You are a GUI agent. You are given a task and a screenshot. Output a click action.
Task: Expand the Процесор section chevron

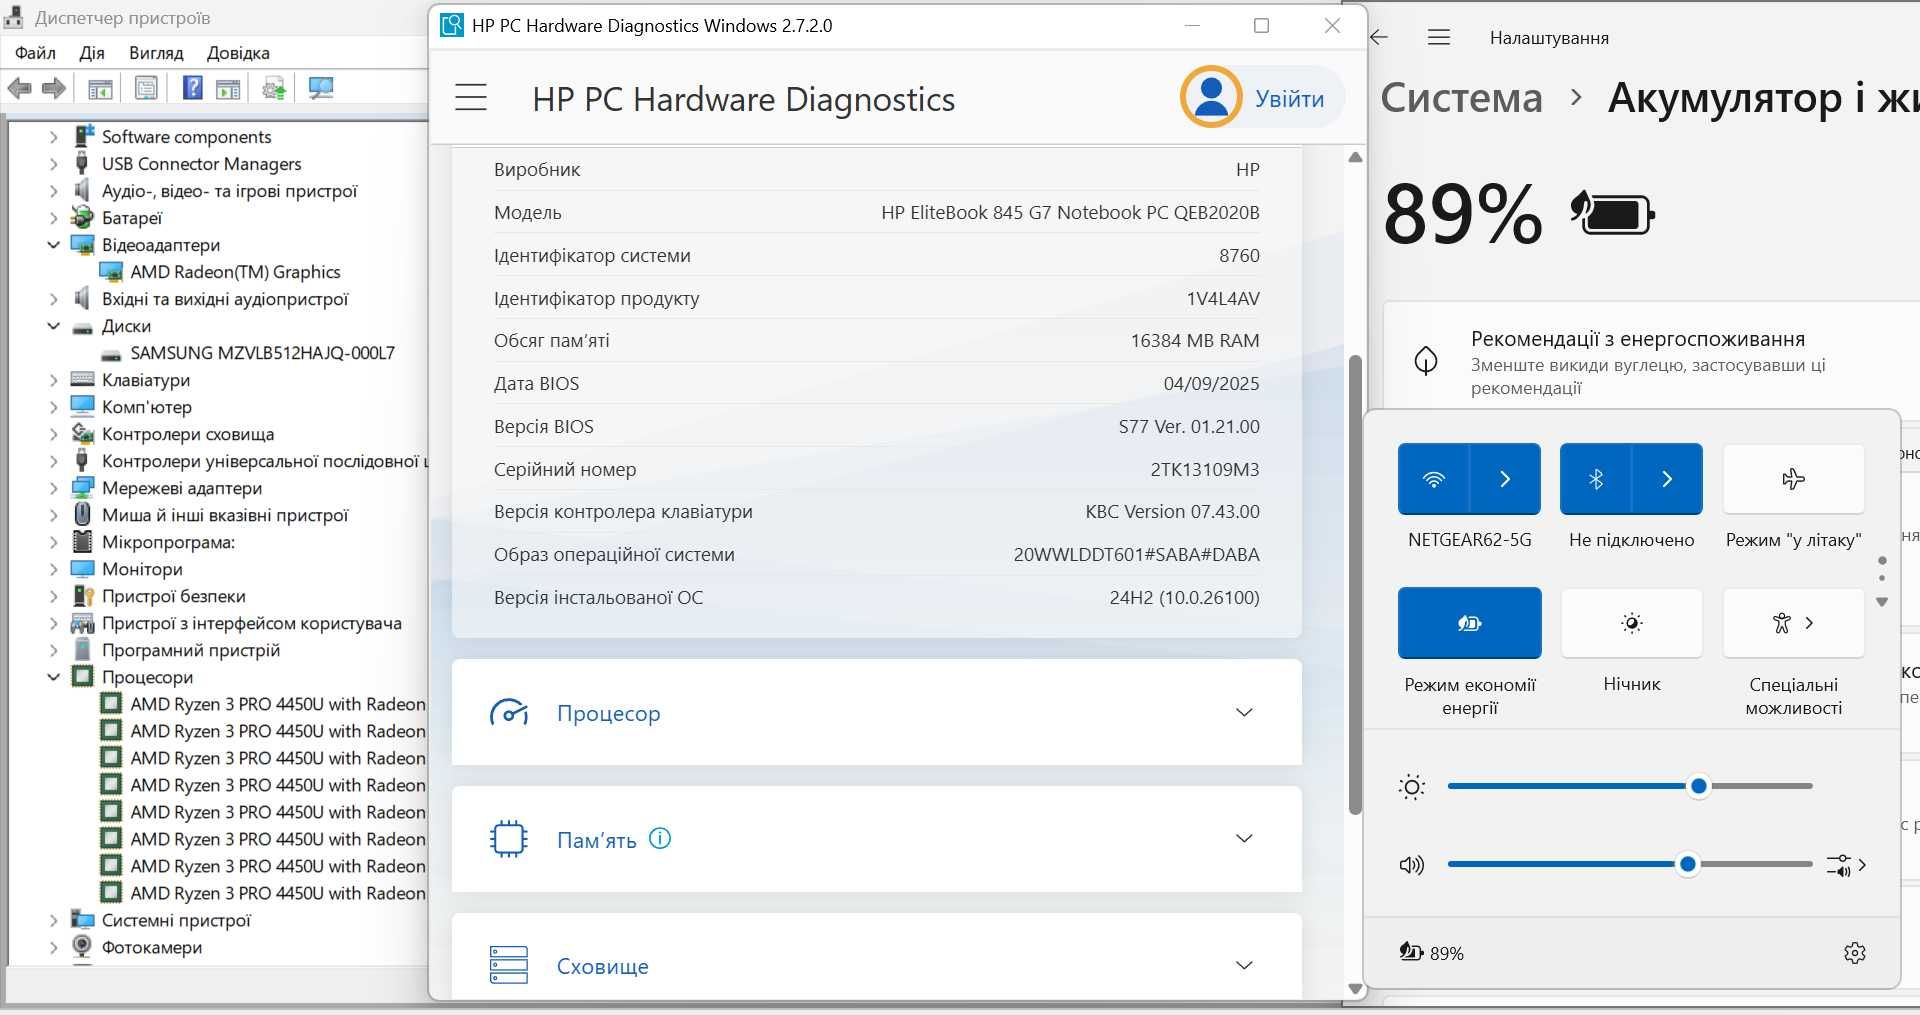coord(1244,712)
